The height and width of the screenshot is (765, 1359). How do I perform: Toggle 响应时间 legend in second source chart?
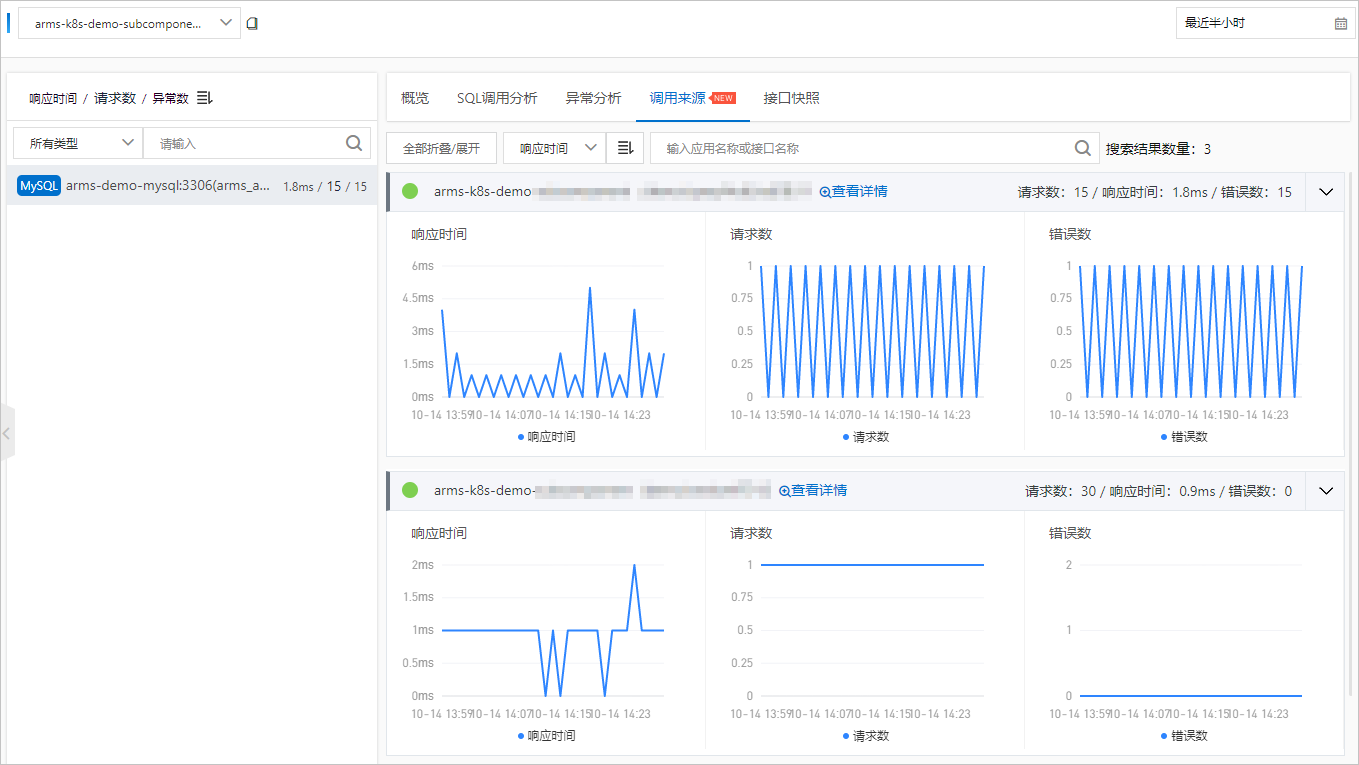(x=546, y=735)
